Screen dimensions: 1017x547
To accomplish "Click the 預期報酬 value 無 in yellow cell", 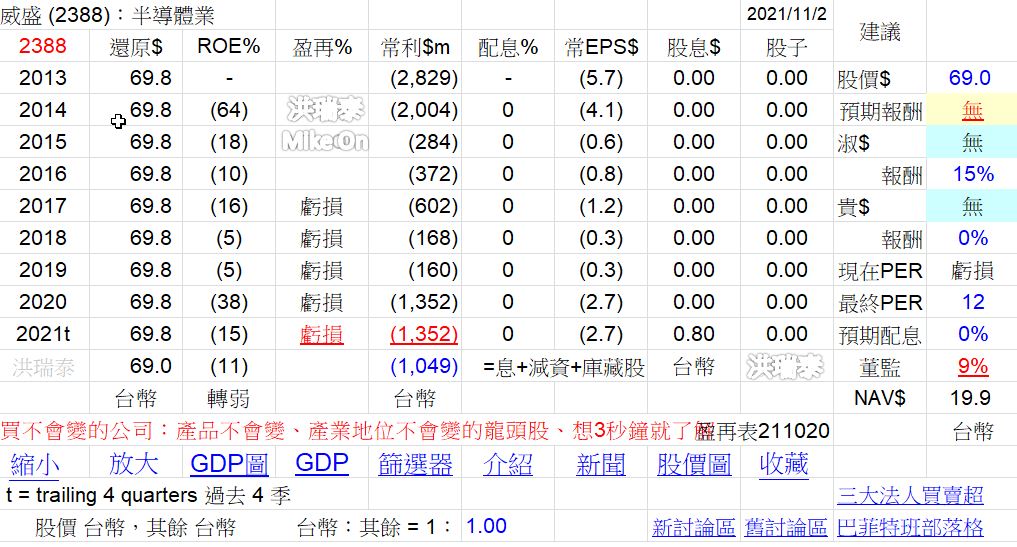I will [972, 111].
